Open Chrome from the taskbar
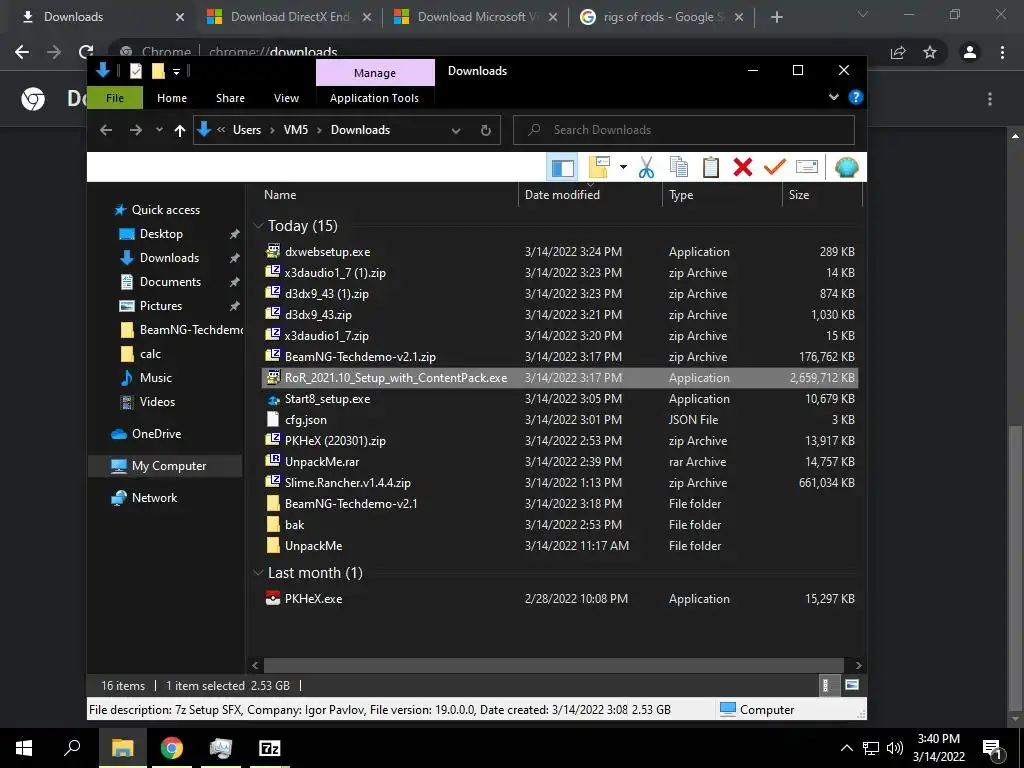 [x=172, y=748]
